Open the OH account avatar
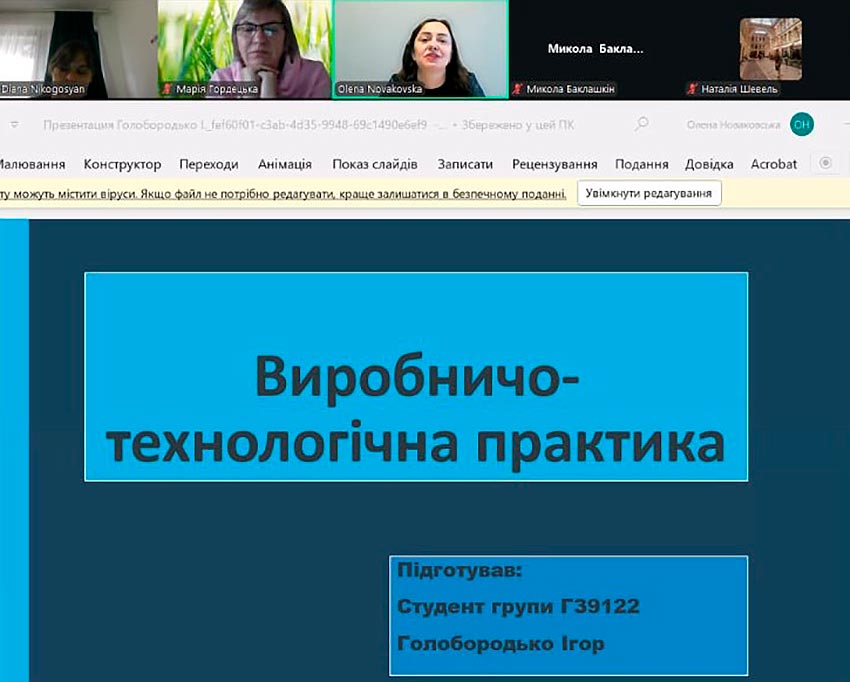The image size is (850, 682). coord(801,124)
